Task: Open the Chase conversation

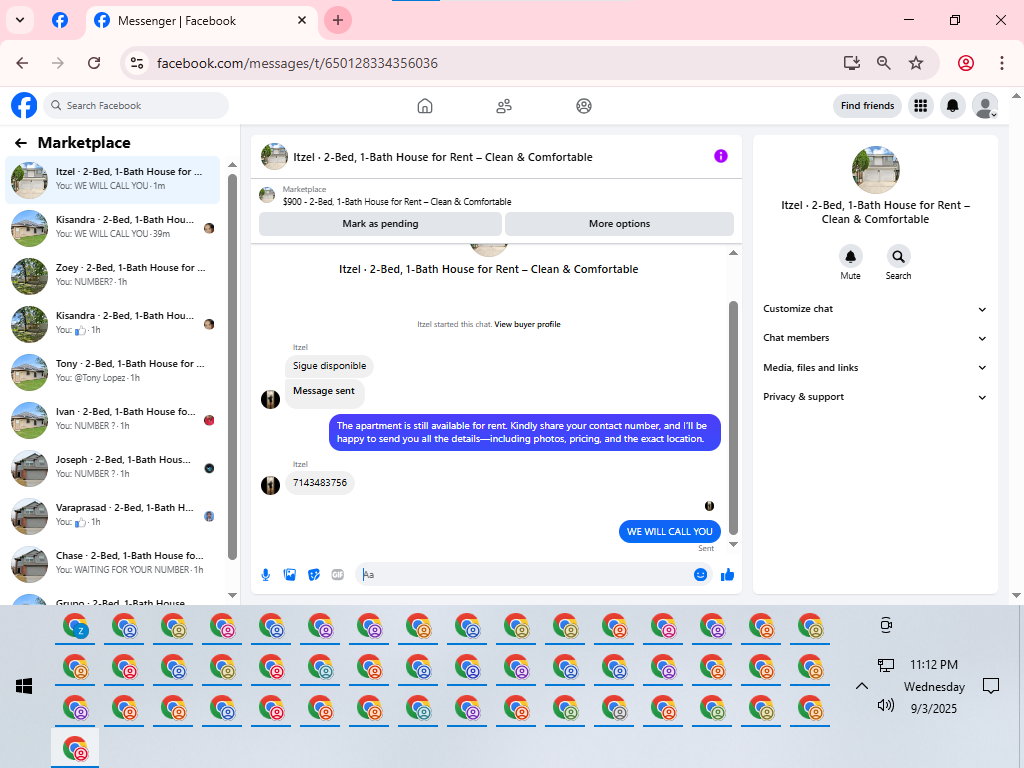Action: click(112, 564)
